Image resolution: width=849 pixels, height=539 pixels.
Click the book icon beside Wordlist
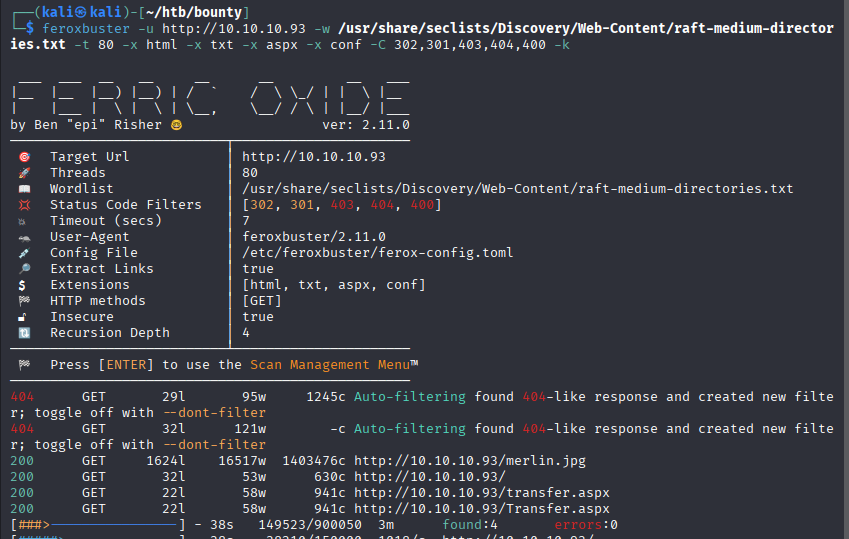point(24,189)
